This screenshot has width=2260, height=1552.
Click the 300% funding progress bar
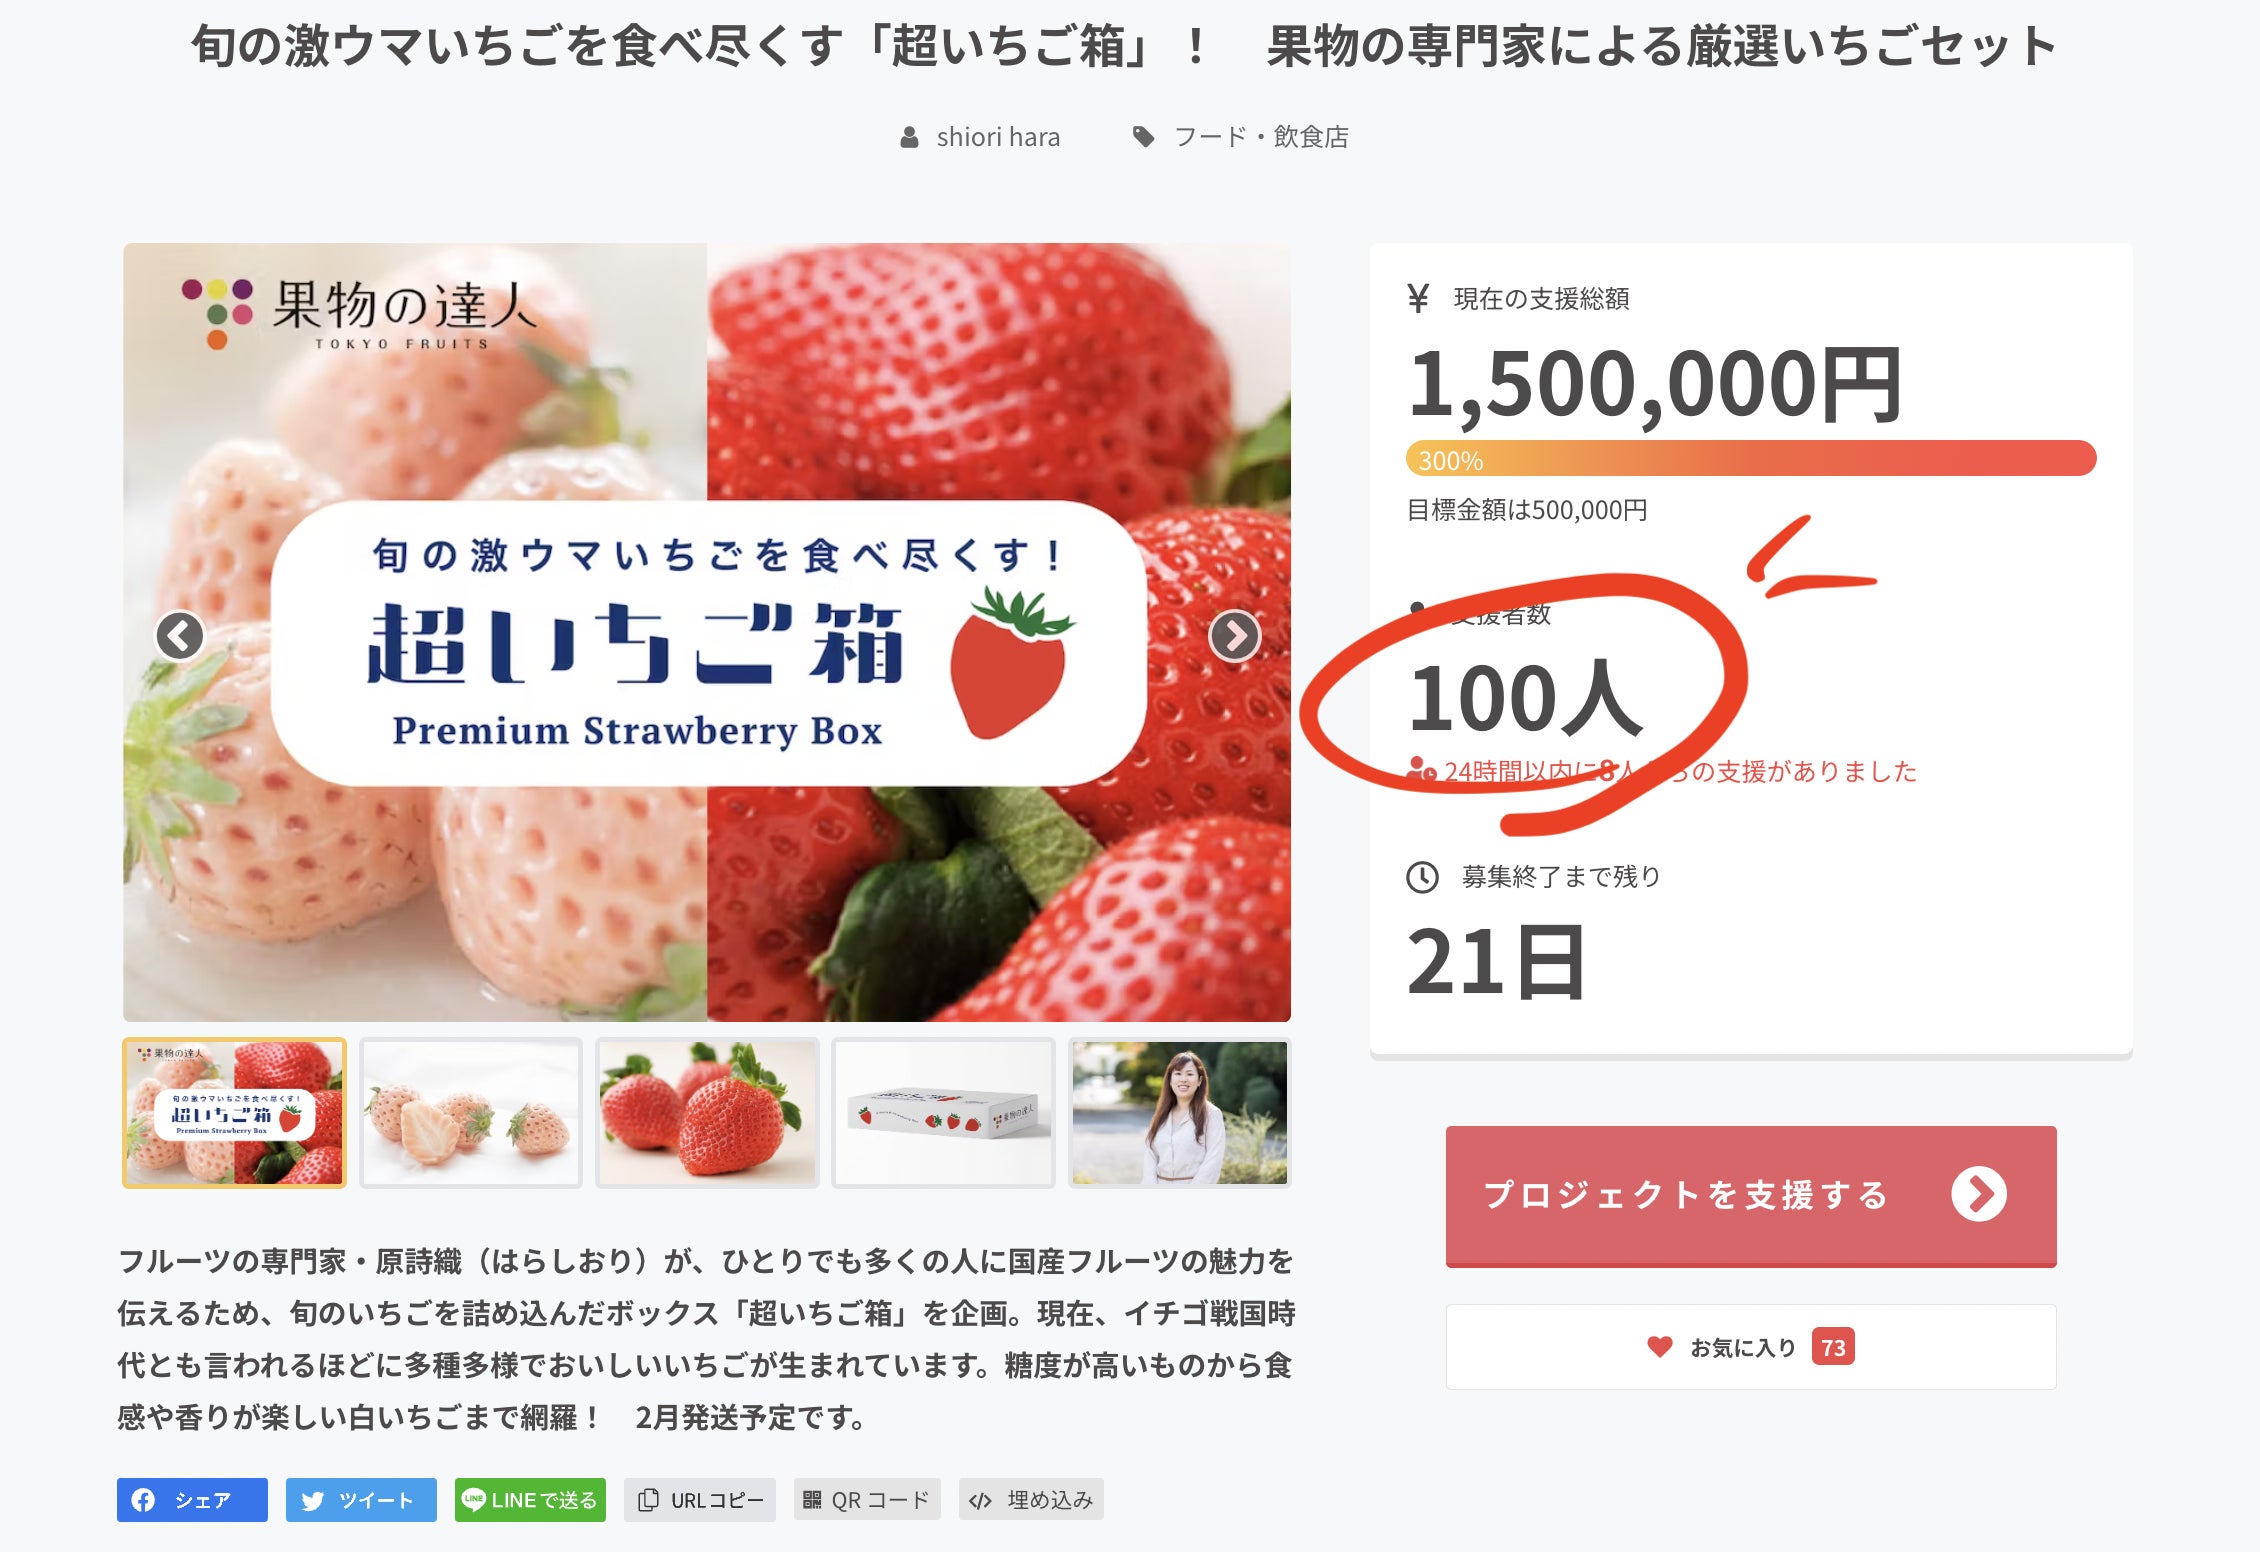pos(1751,458)
